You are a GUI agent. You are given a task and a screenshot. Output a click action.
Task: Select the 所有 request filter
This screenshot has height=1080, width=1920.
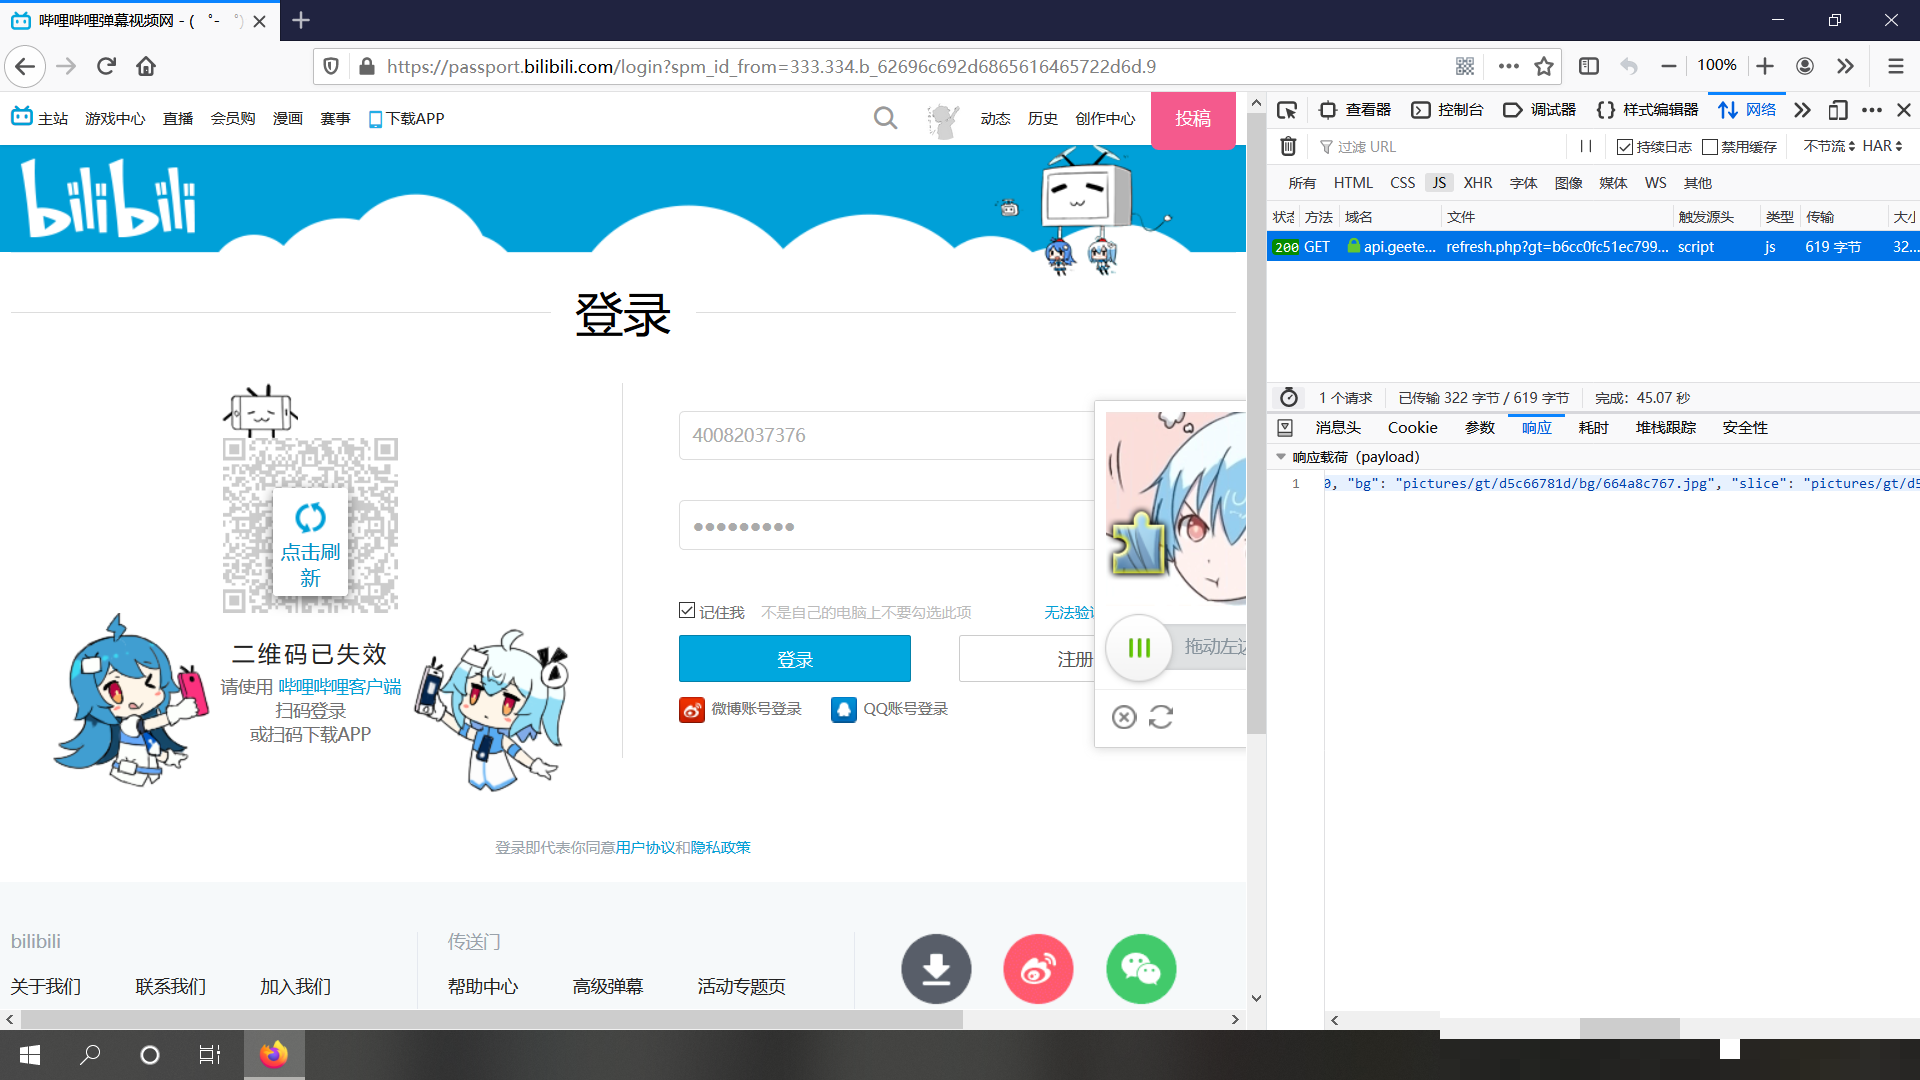pyautogui.click(x=1302, y=183)
